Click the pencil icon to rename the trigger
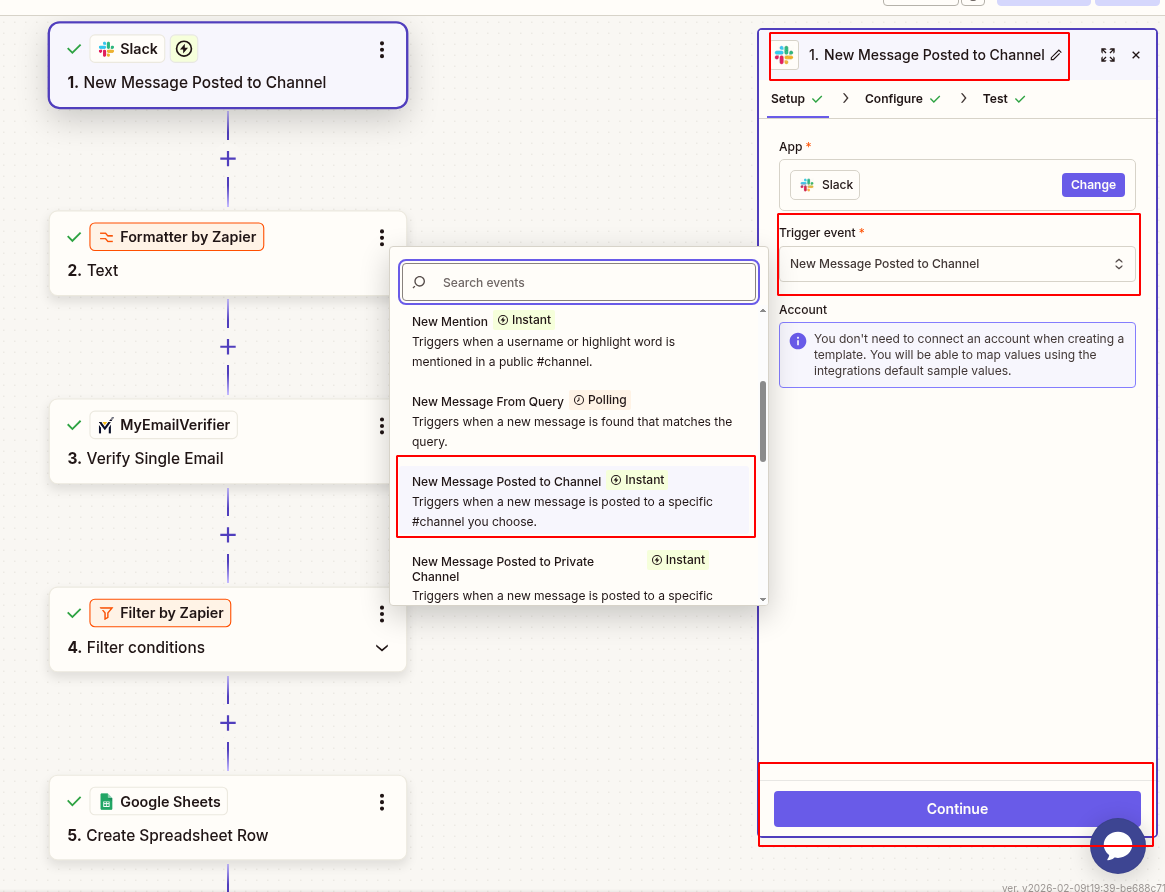Viewport: 1165px width, 892px height. tap(1058, 55)
